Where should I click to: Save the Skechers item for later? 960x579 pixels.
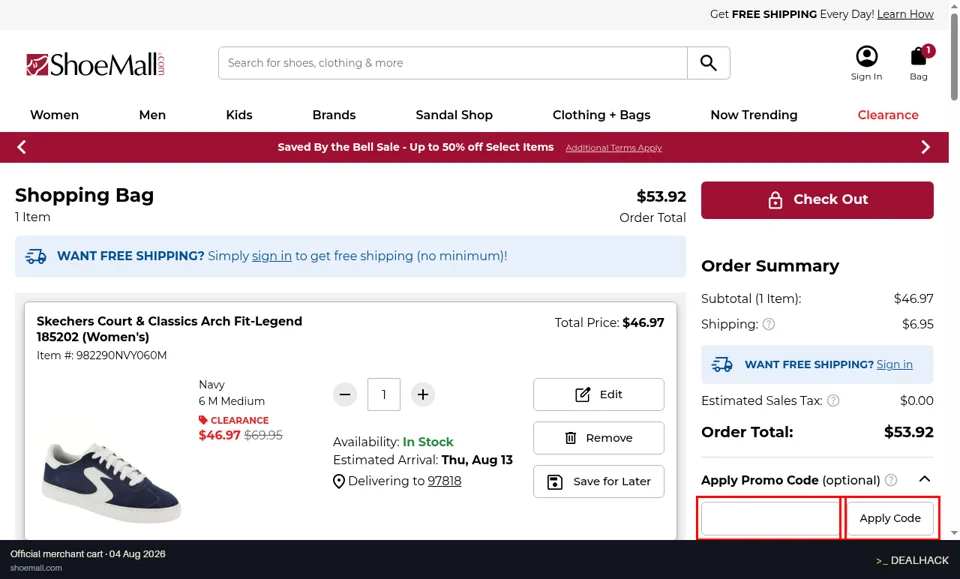click(599, 482)
